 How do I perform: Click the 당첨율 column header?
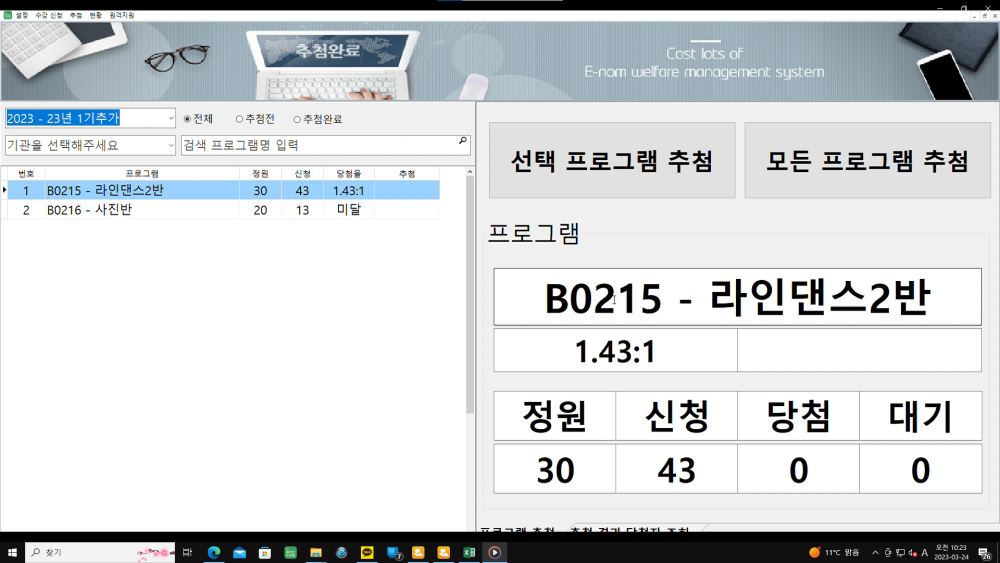[x=349, y=173]
